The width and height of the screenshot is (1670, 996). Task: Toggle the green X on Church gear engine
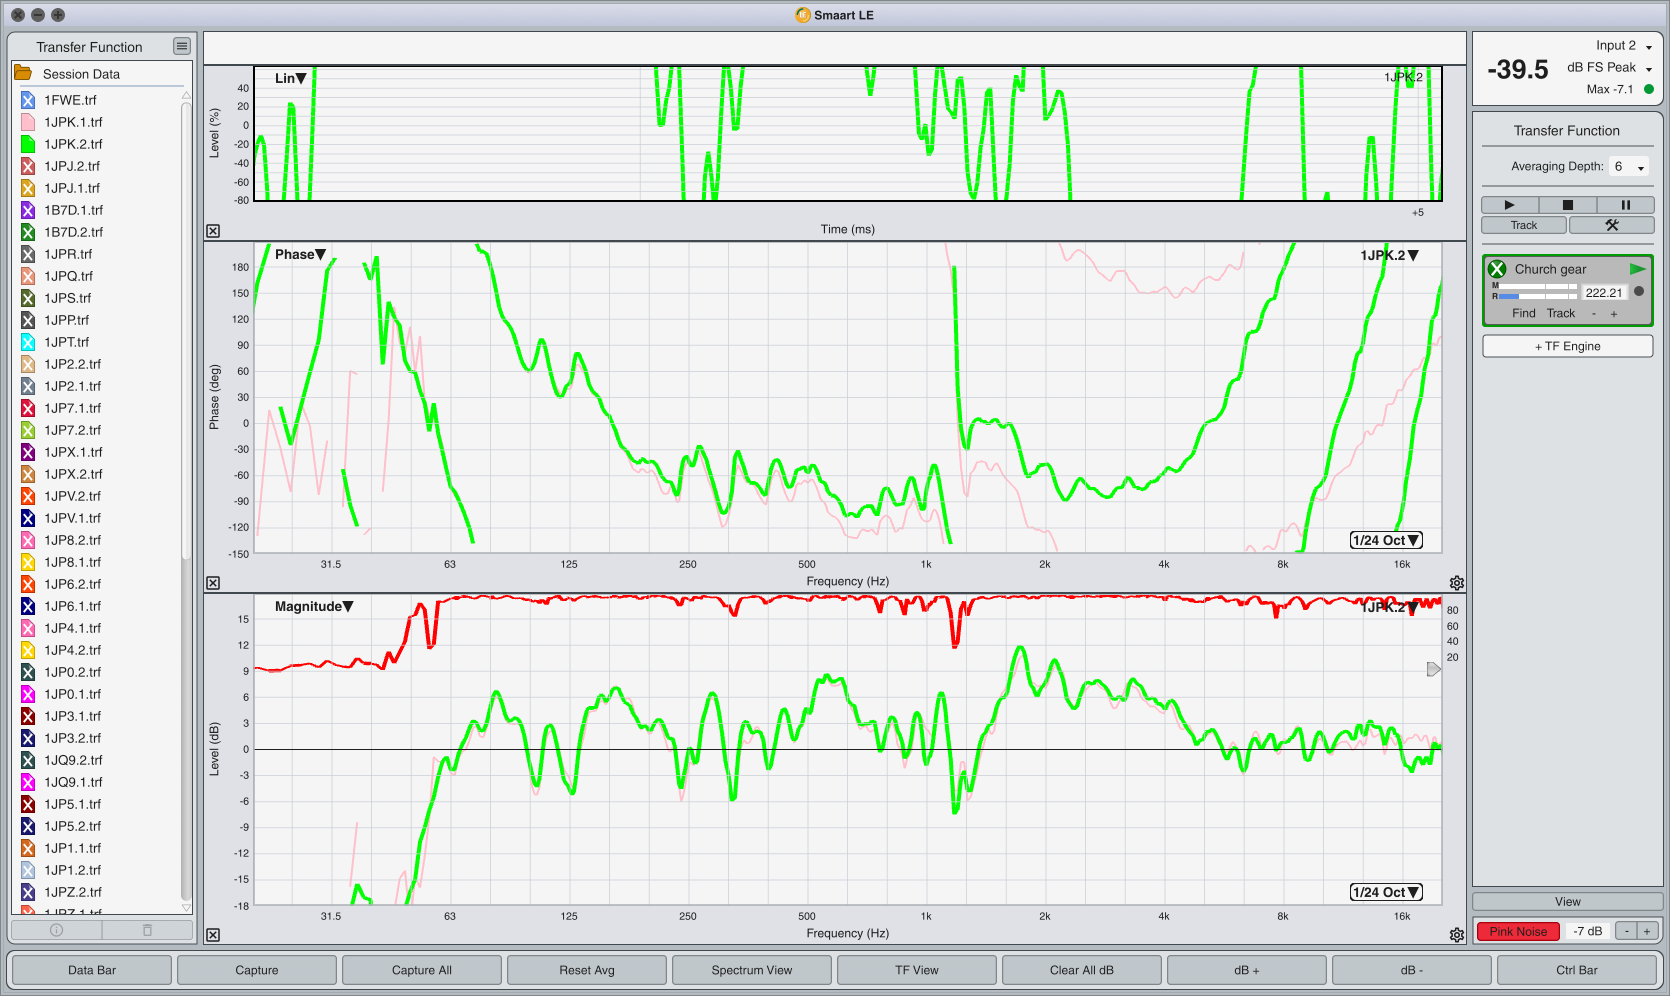click(x=1497, y=269)
